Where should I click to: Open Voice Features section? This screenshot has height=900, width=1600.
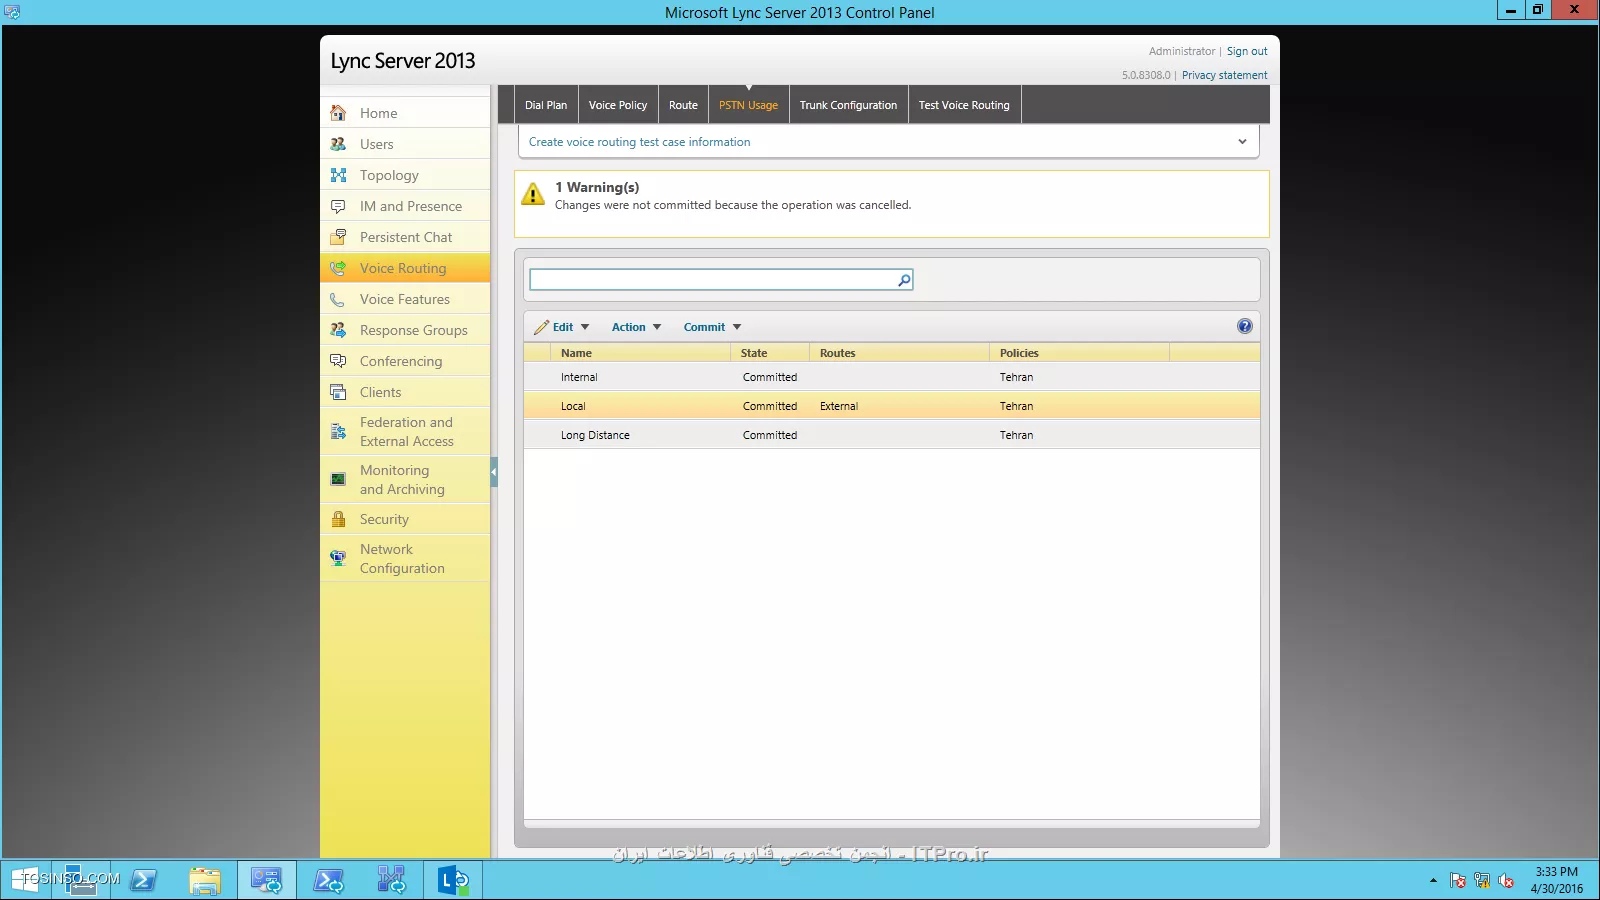pyautogui.click(x=405, y=299)
